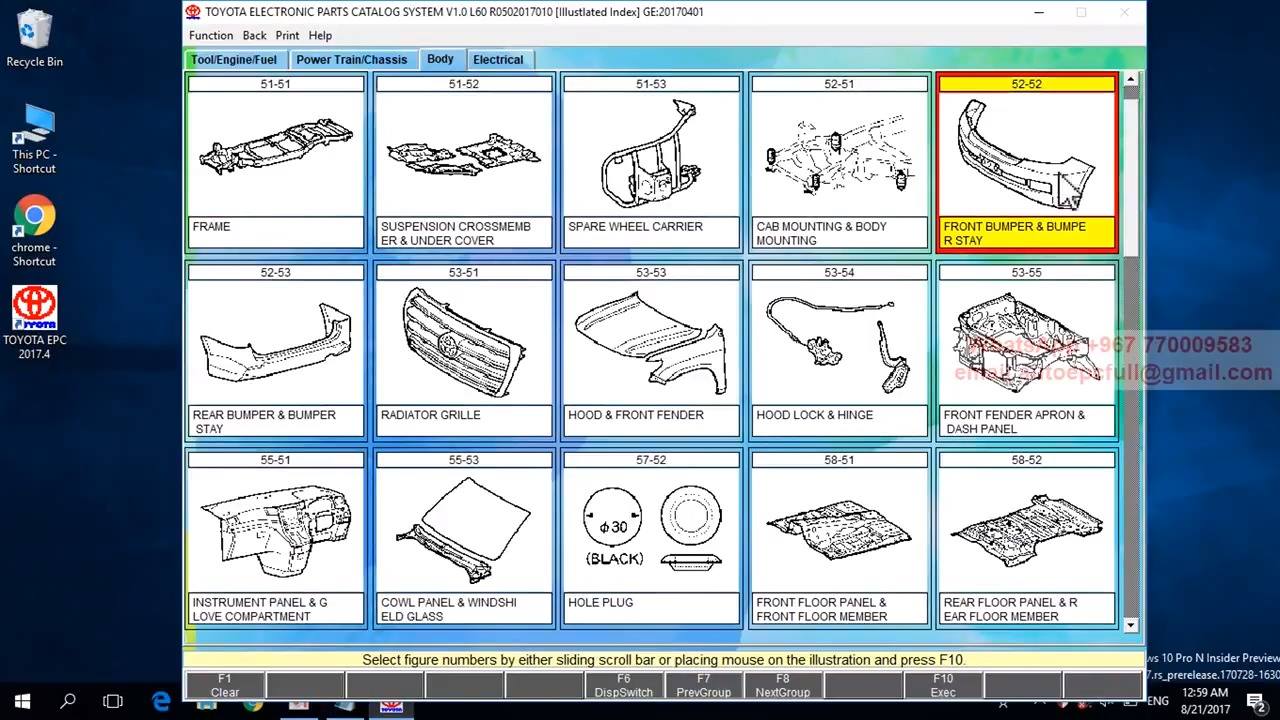
Task: Go to next group with F8 NextGroup
Action: (x=783, y=685)
